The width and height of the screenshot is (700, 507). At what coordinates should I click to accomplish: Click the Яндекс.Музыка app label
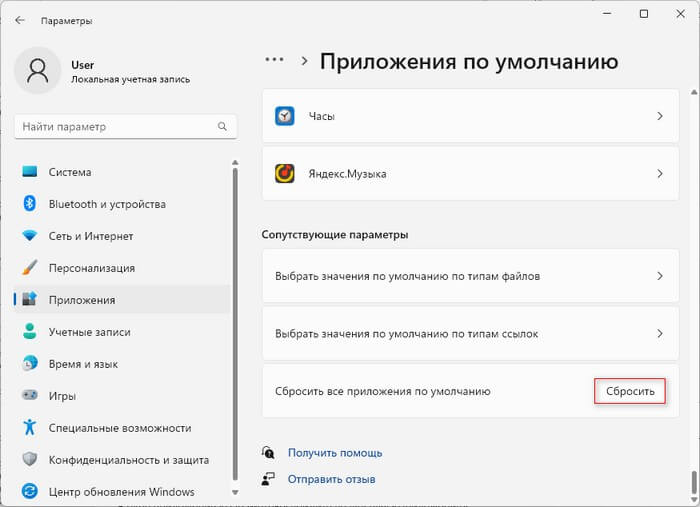click(347, 174)
